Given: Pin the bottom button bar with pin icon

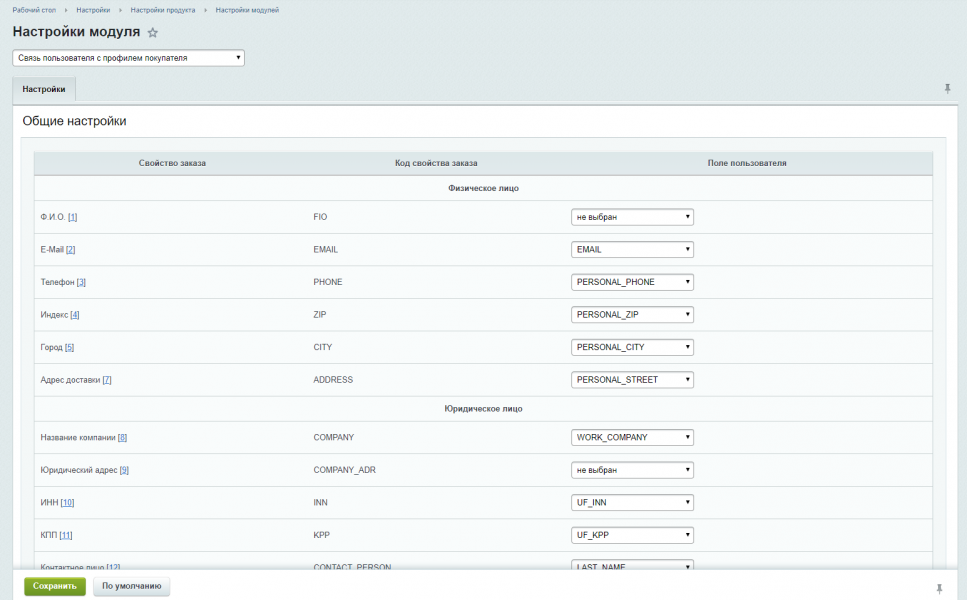Looking at the screenshot, I should pyautogui.click(x=939, y=588).
